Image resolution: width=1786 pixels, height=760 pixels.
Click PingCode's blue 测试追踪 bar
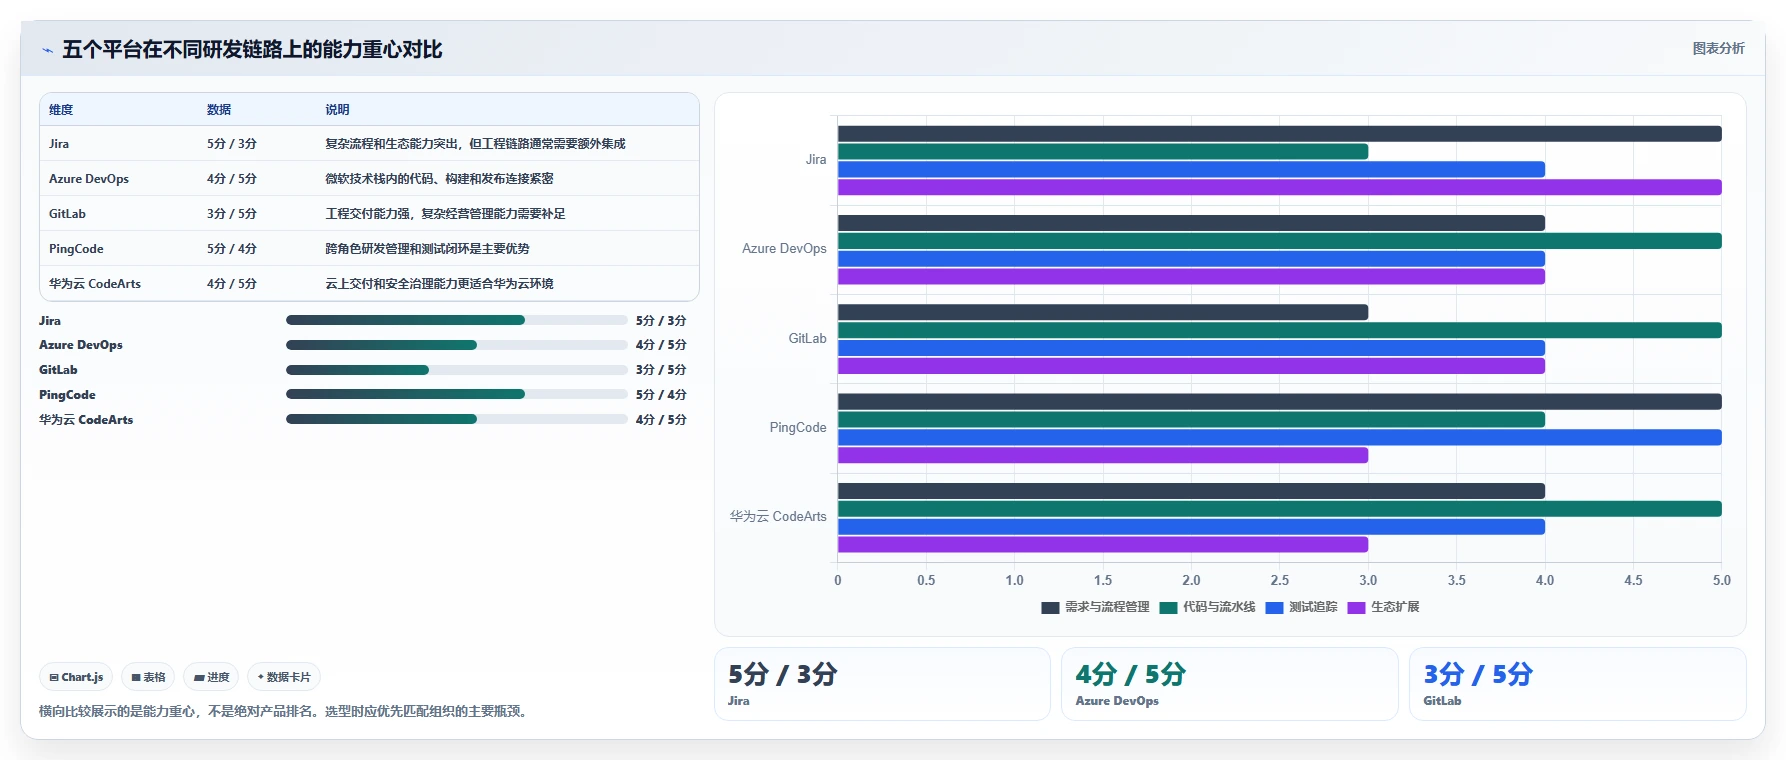1280,437
